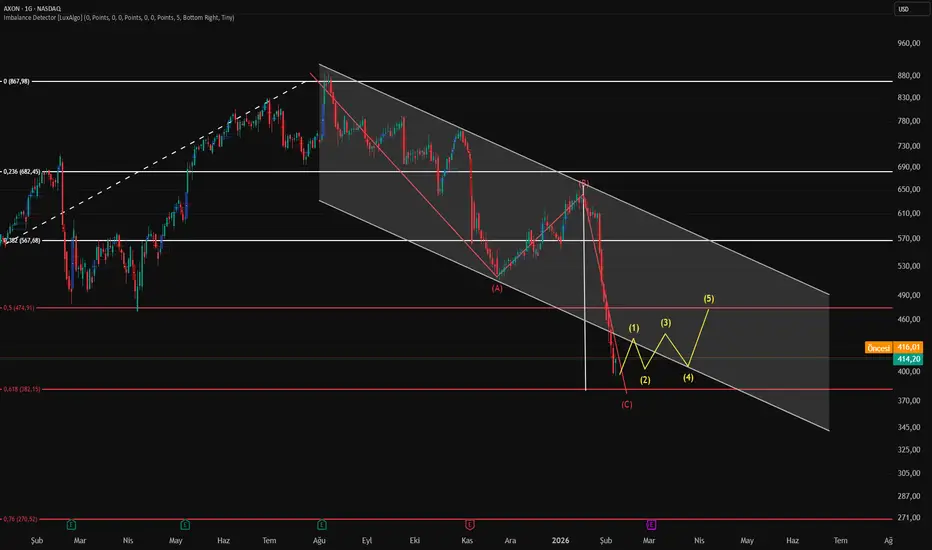Select the red (B) wave label
Screen dimensions: 932x550
click(x=584, y=183)
